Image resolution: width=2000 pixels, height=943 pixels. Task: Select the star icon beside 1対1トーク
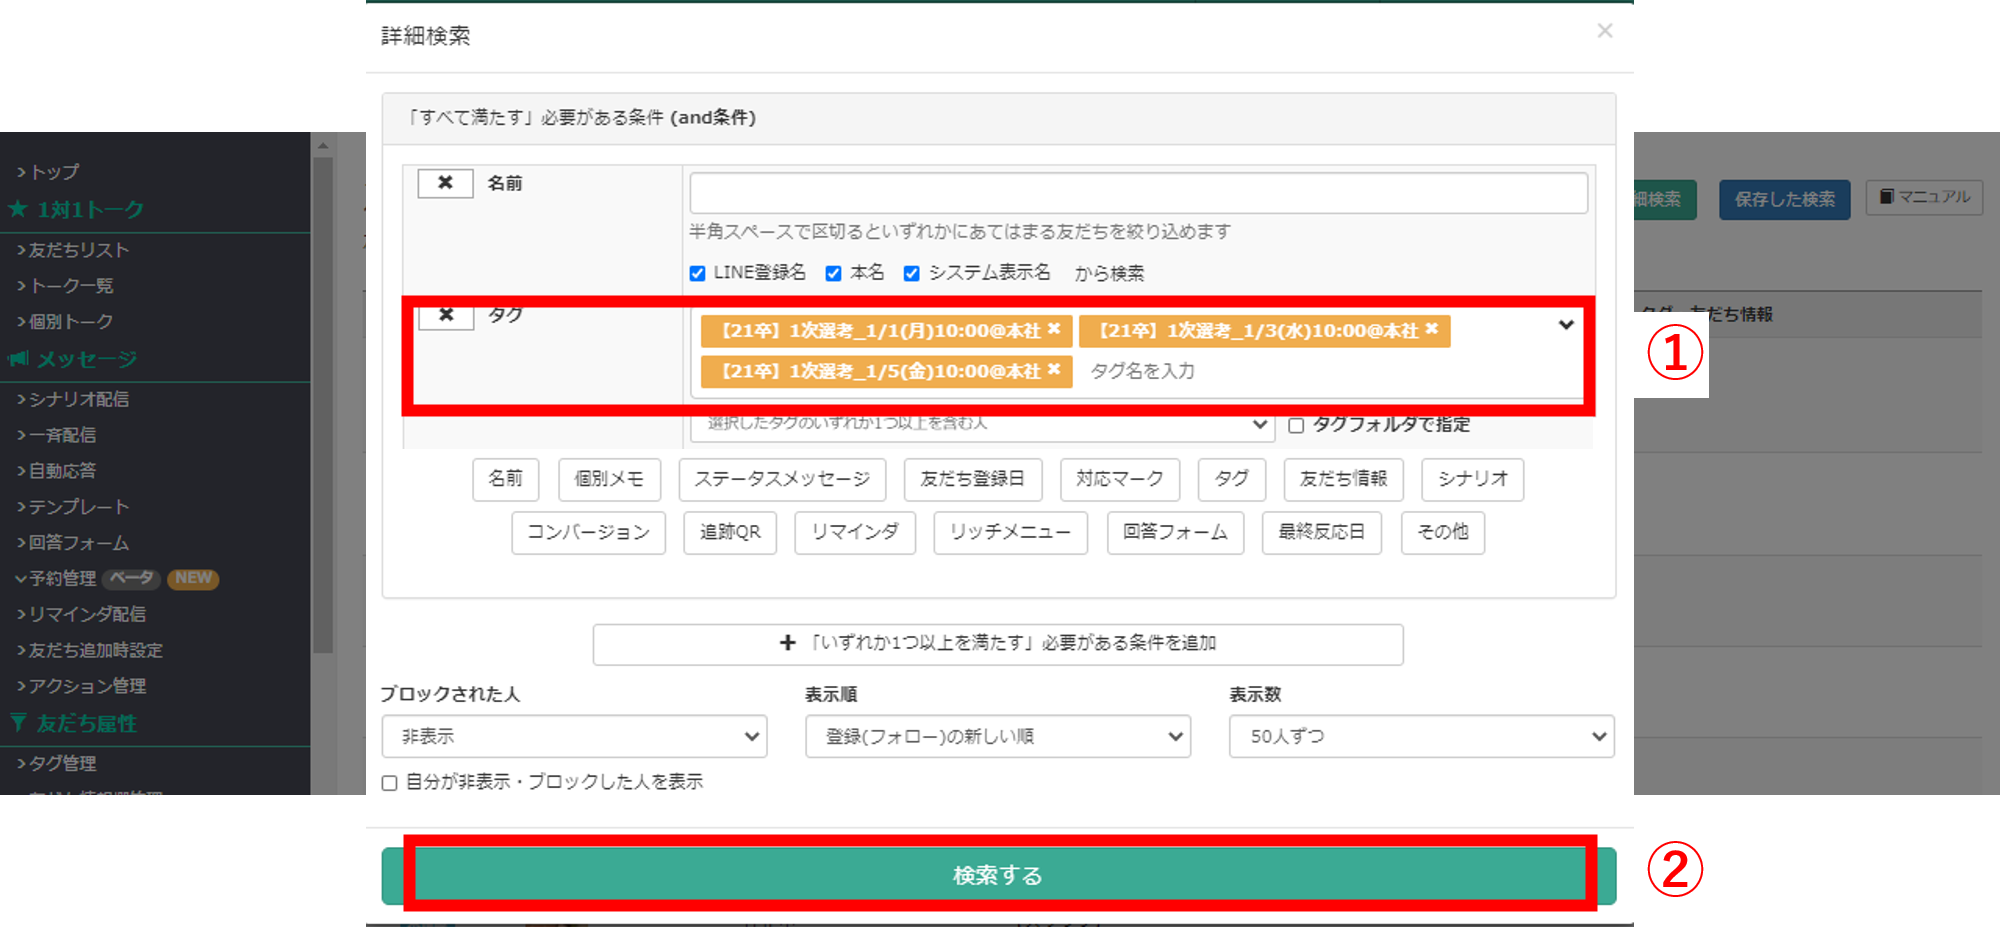click(18, 209)
